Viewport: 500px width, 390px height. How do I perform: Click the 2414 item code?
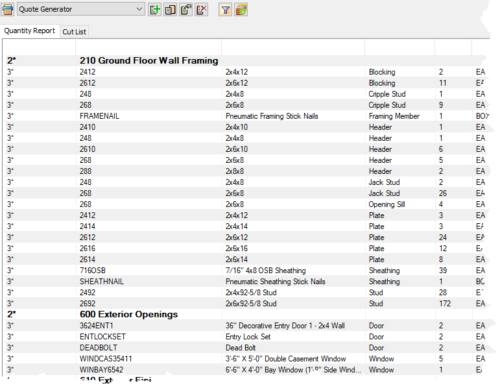click(87, 226)
